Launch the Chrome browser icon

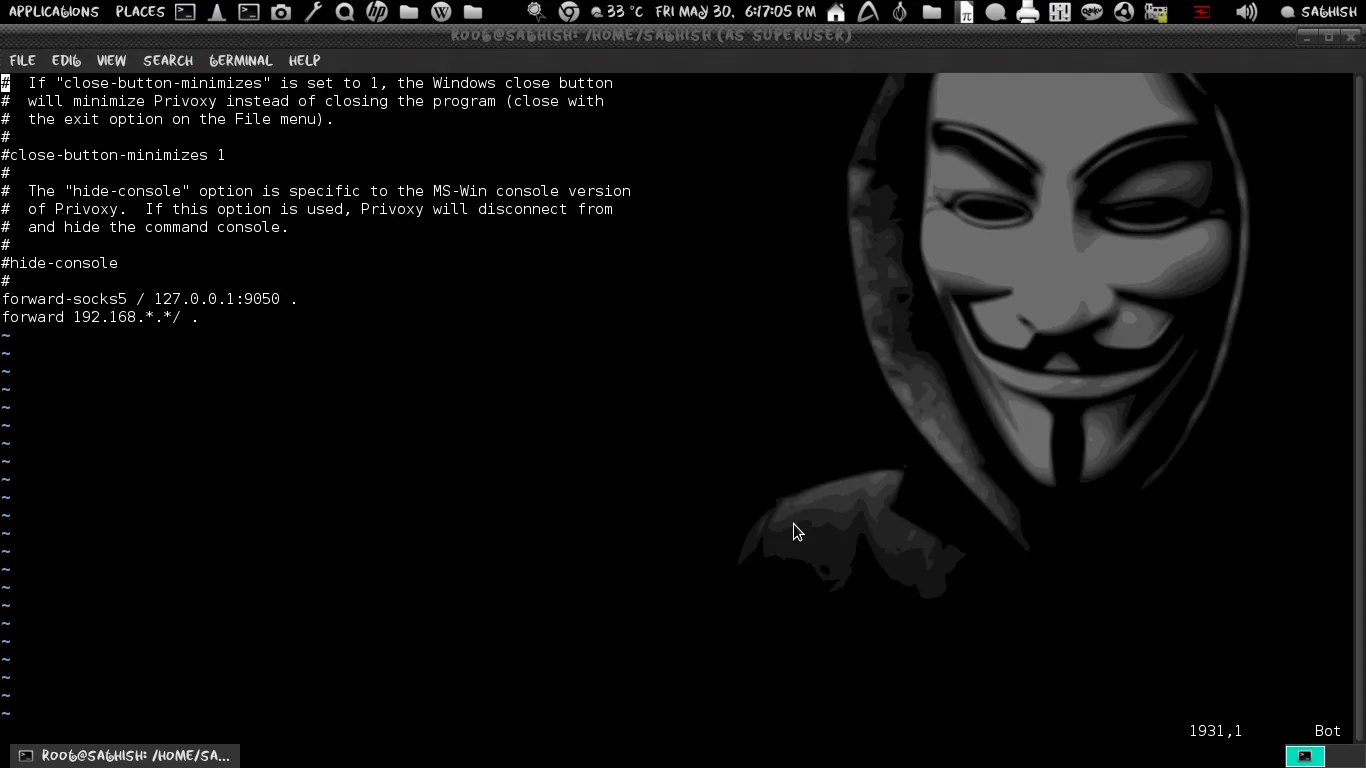point(569,12)
